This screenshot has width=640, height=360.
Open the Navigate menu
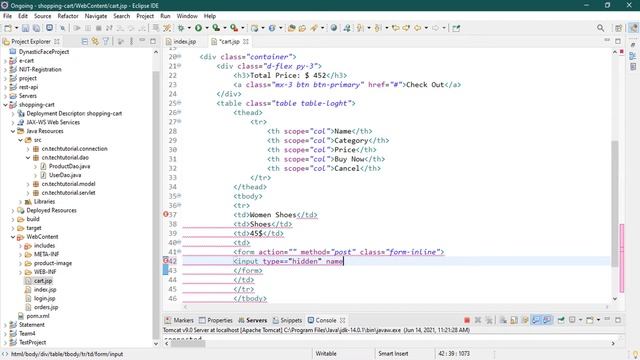[x=96, y=16]
